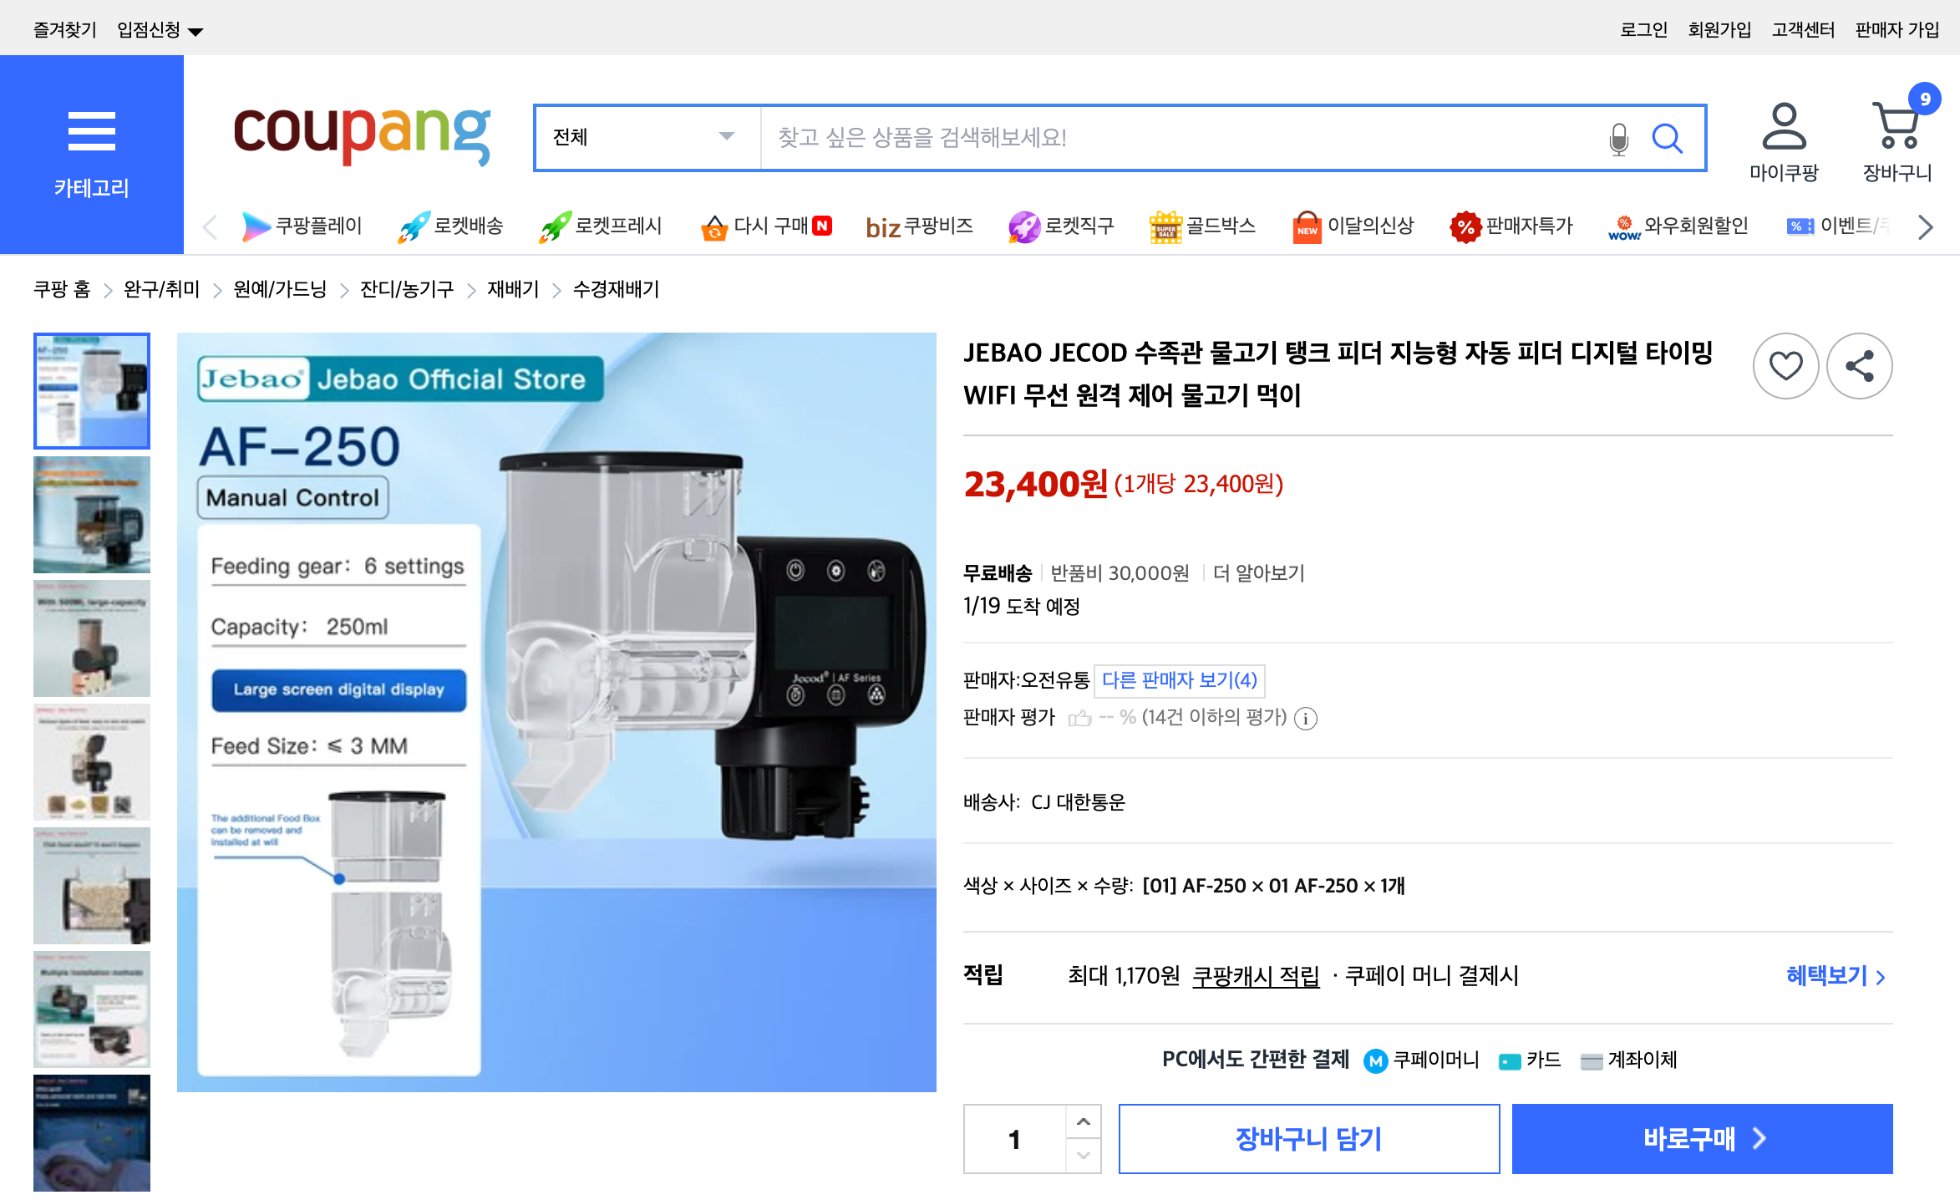Open the 로그인 menu item

[x=1644, y=29]
